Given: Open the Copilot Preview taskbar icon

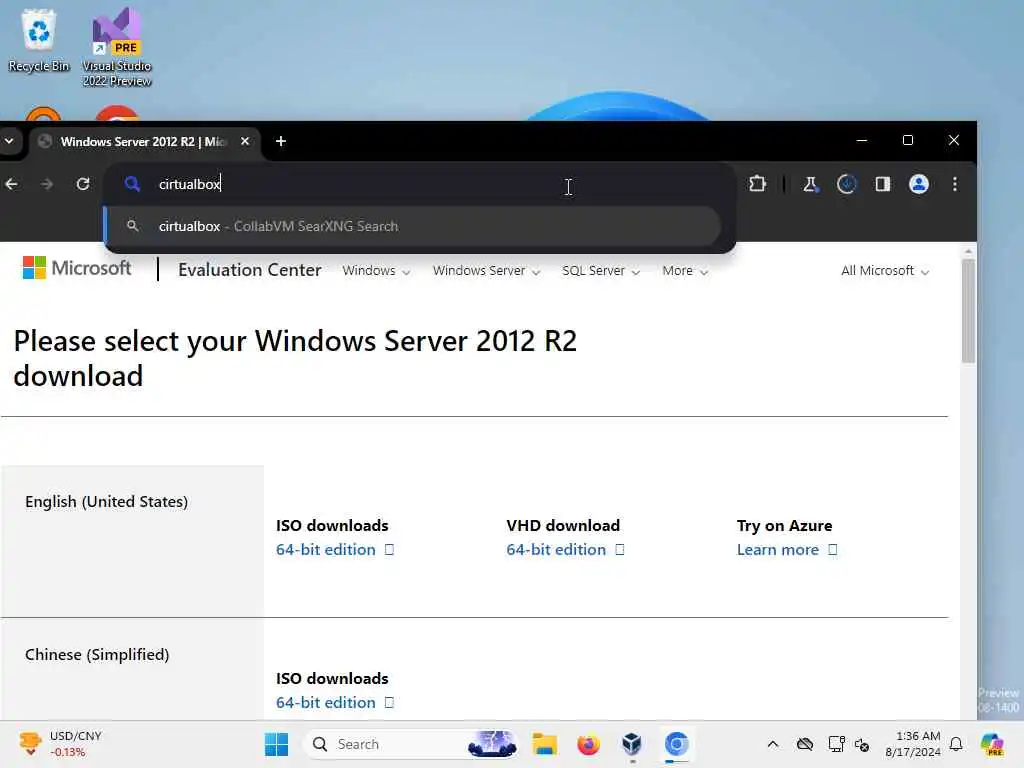Looking at the screenshot, I should (x=992, y=744).
